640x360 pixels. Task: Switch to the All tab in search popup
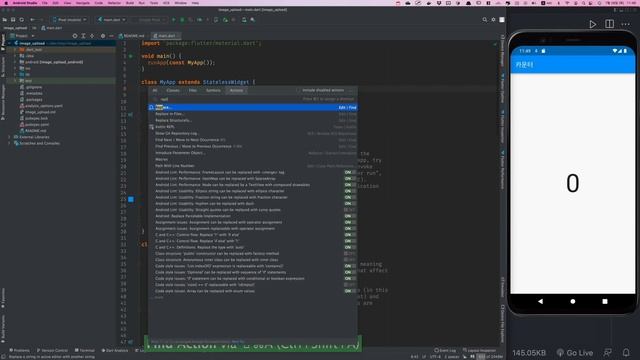tap(155, 90)
